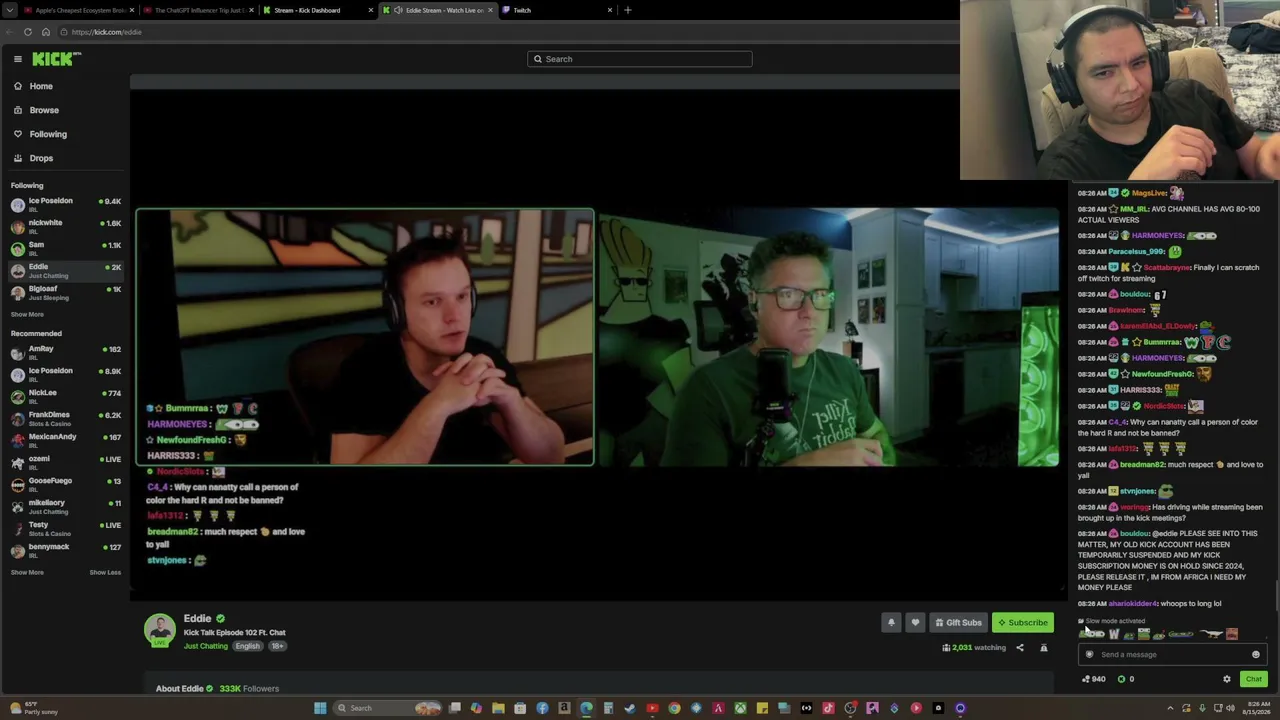The image size is (1280, 720).
Task: Click Eddie's profile avatar below the stream
Action: click(160, 630)
